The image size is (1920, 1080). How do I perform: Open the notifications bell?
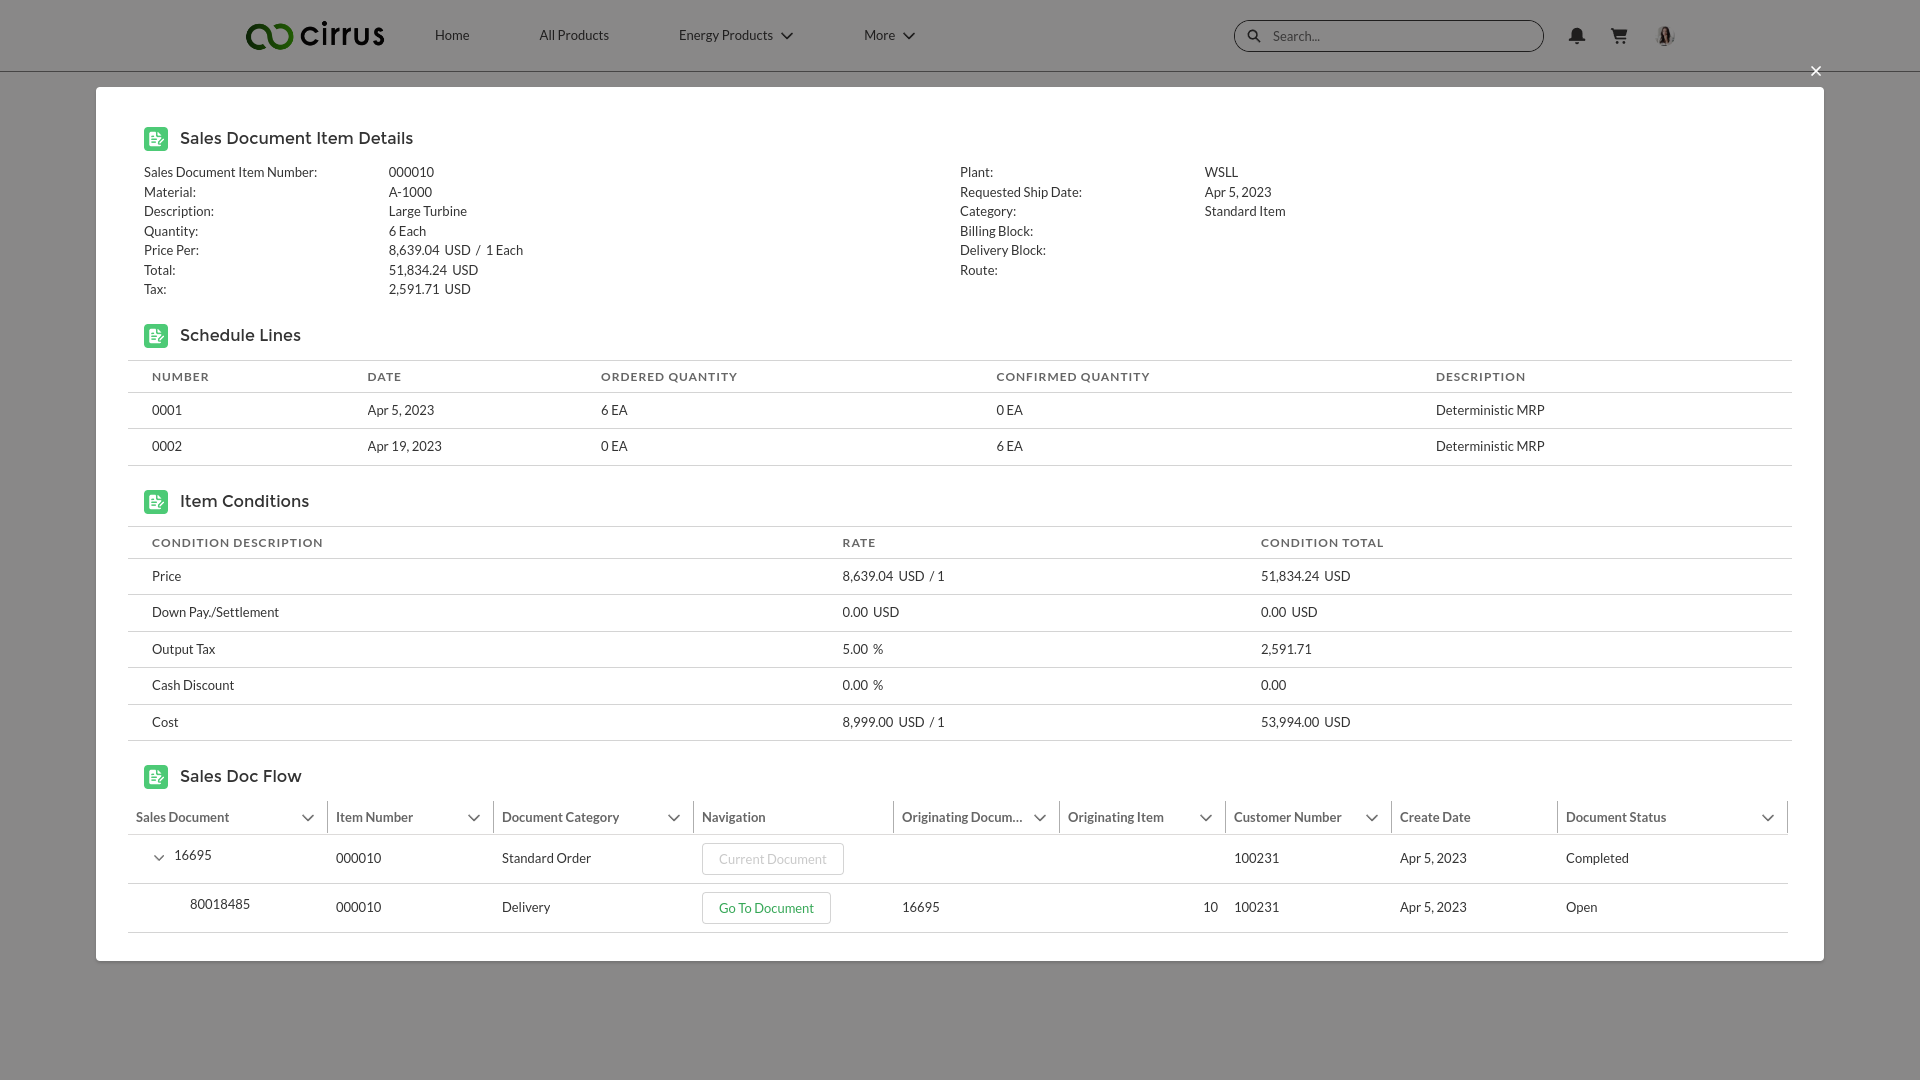(x=1577, y=36)
